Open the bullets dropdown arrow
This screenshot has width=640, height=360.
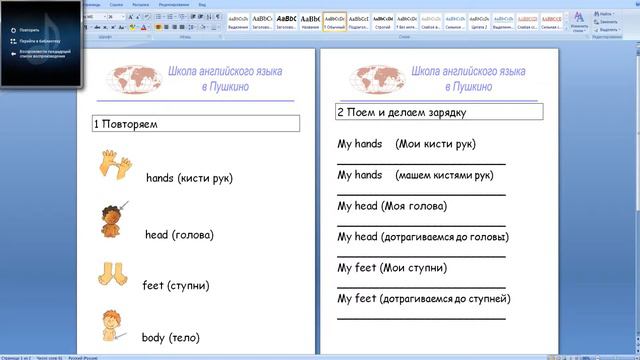click(x=164, y=17)
